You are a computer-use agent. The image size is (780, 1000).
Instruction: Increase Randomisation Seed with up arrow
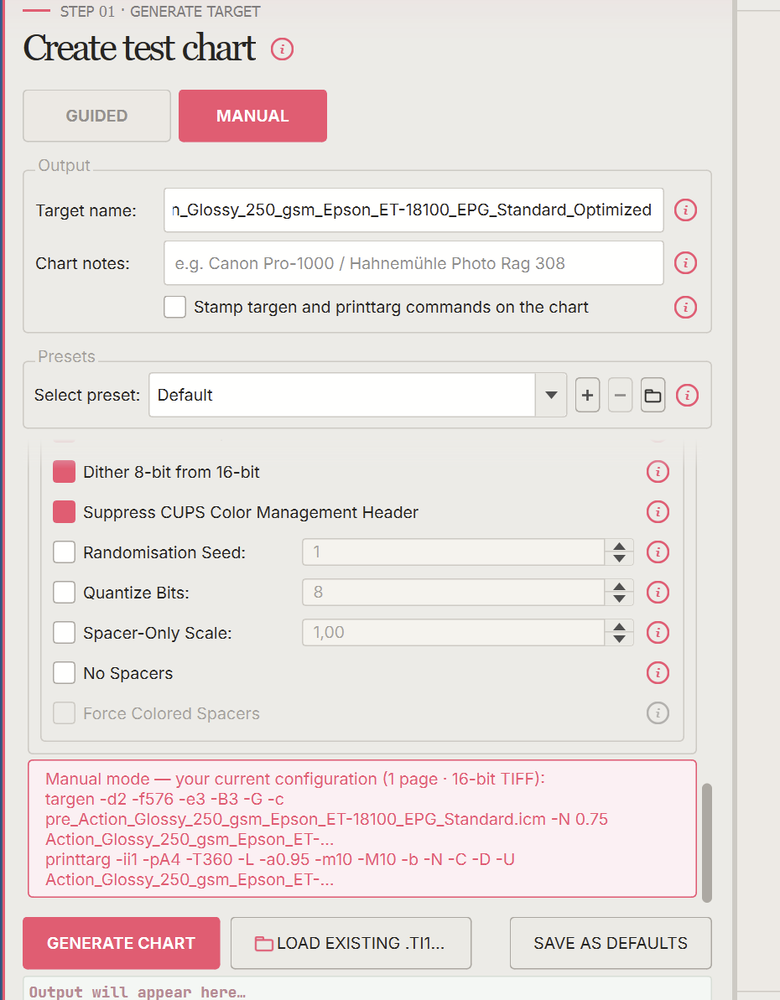tap(619, 547)
